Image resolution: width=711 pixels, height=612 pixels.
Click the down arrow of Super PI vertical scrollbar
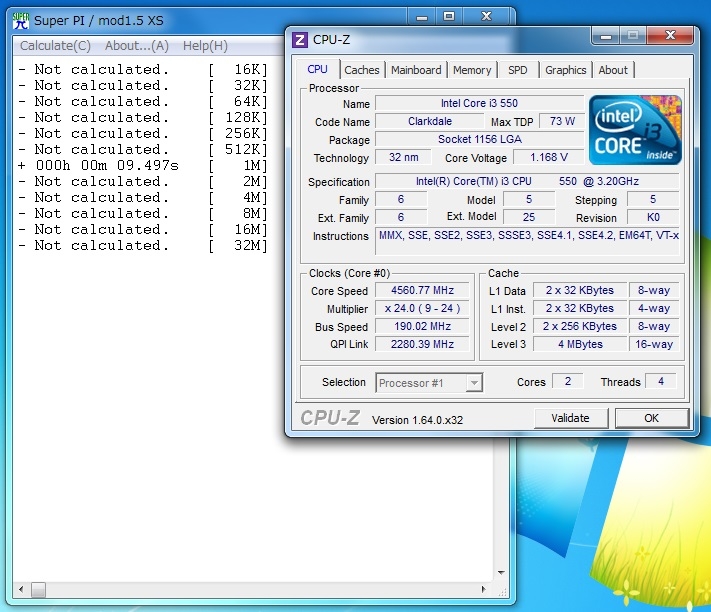(x=501, y=573)
